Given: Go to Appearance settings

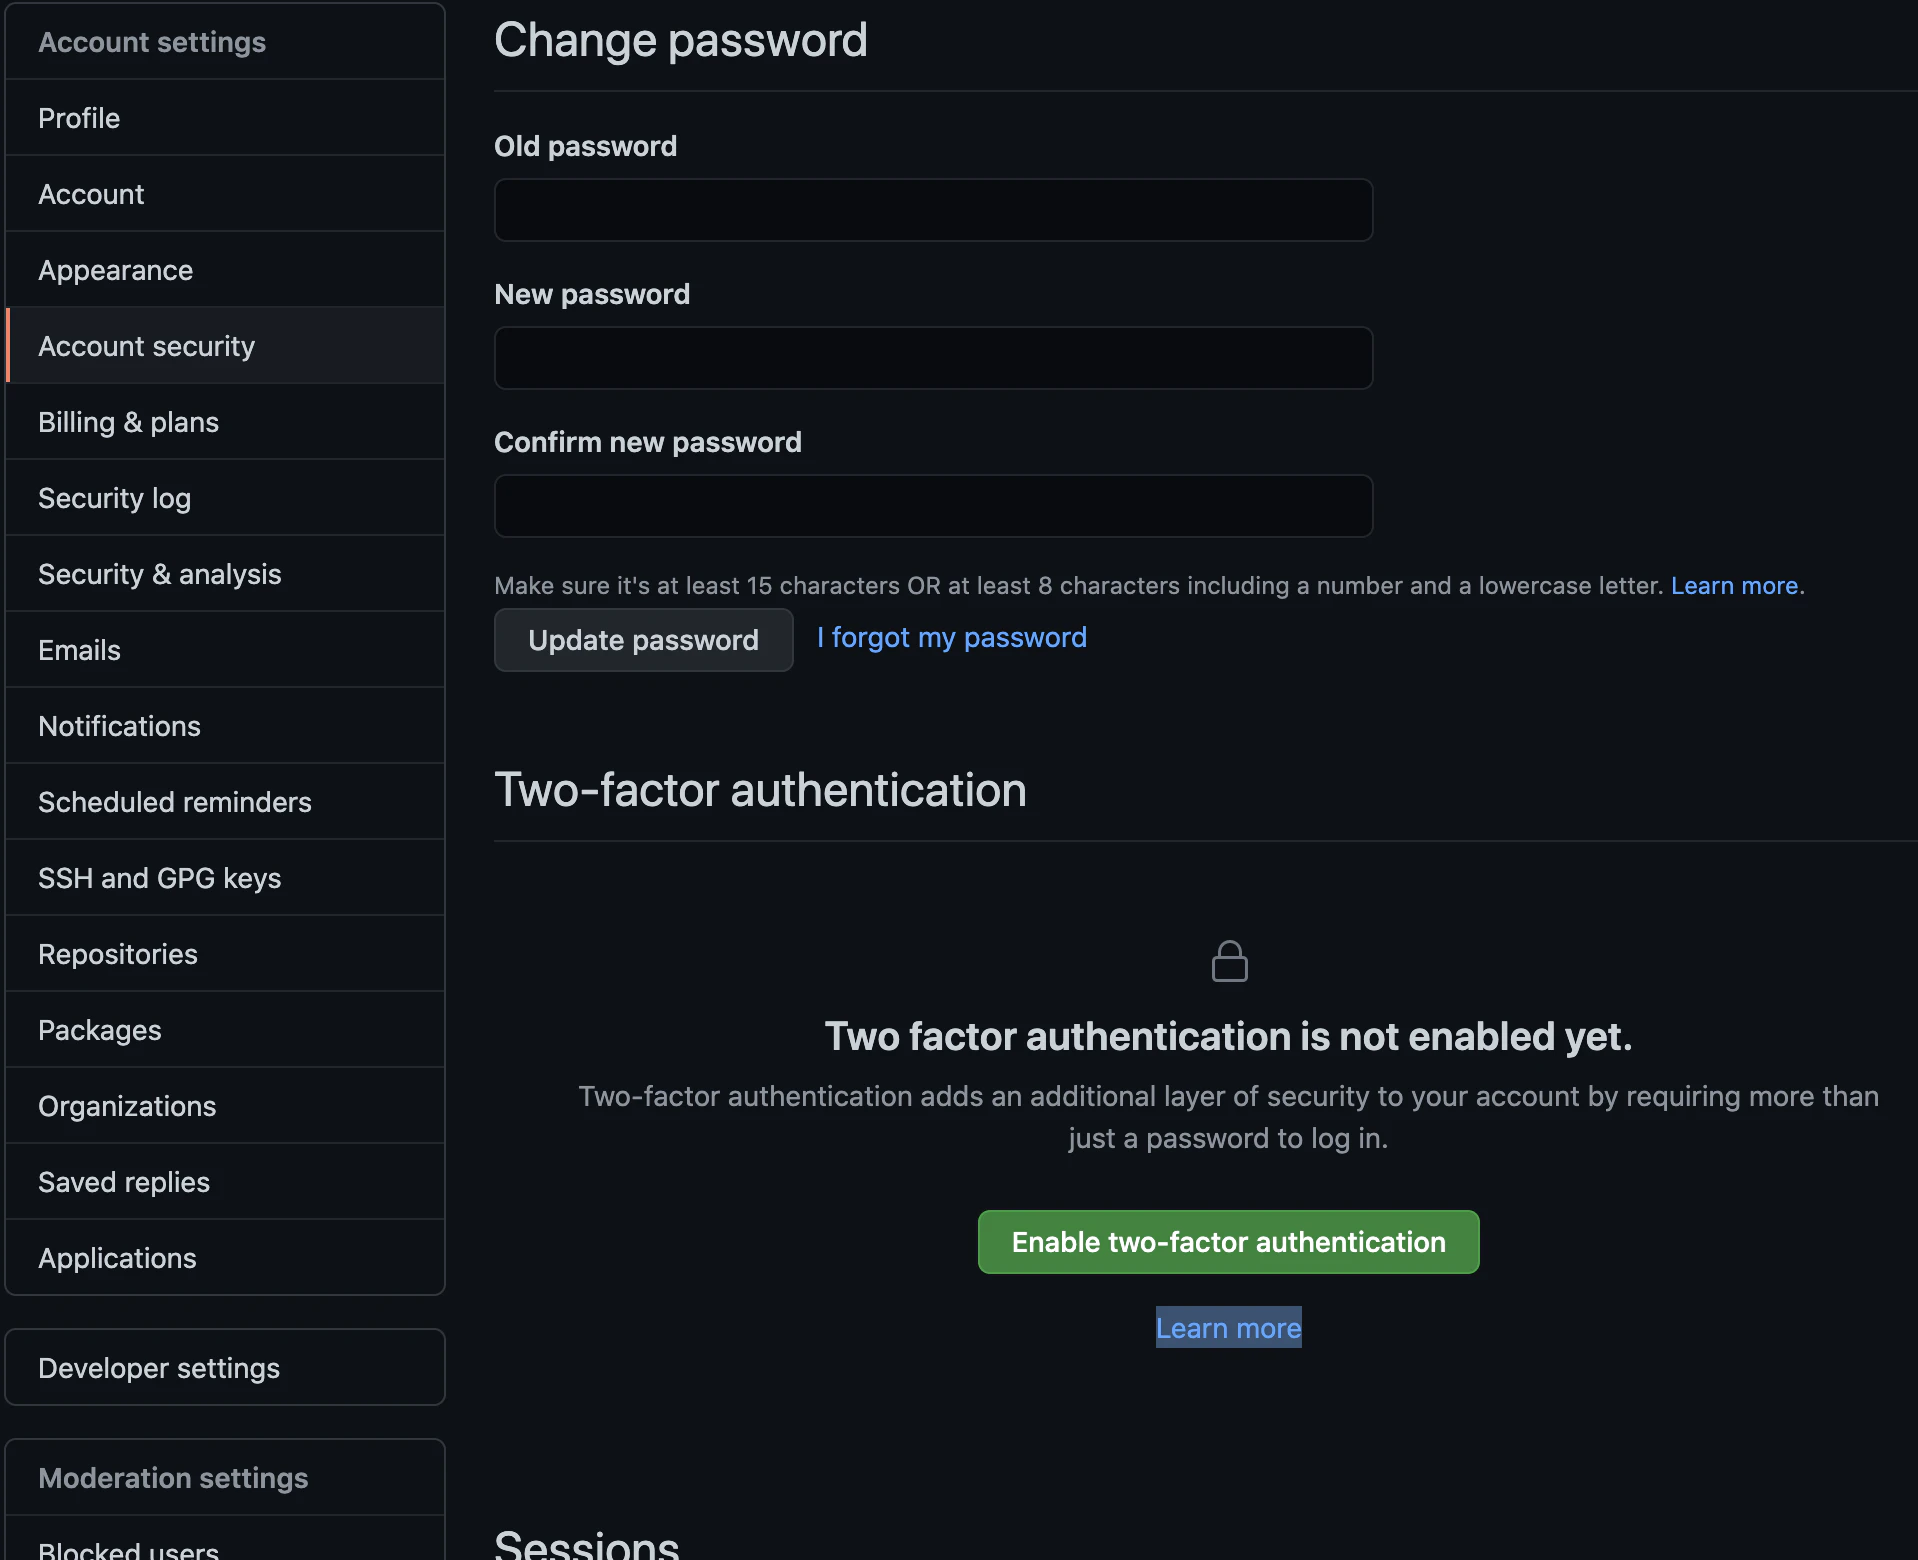Looking at the screenshot, I should tap(225, 270).
